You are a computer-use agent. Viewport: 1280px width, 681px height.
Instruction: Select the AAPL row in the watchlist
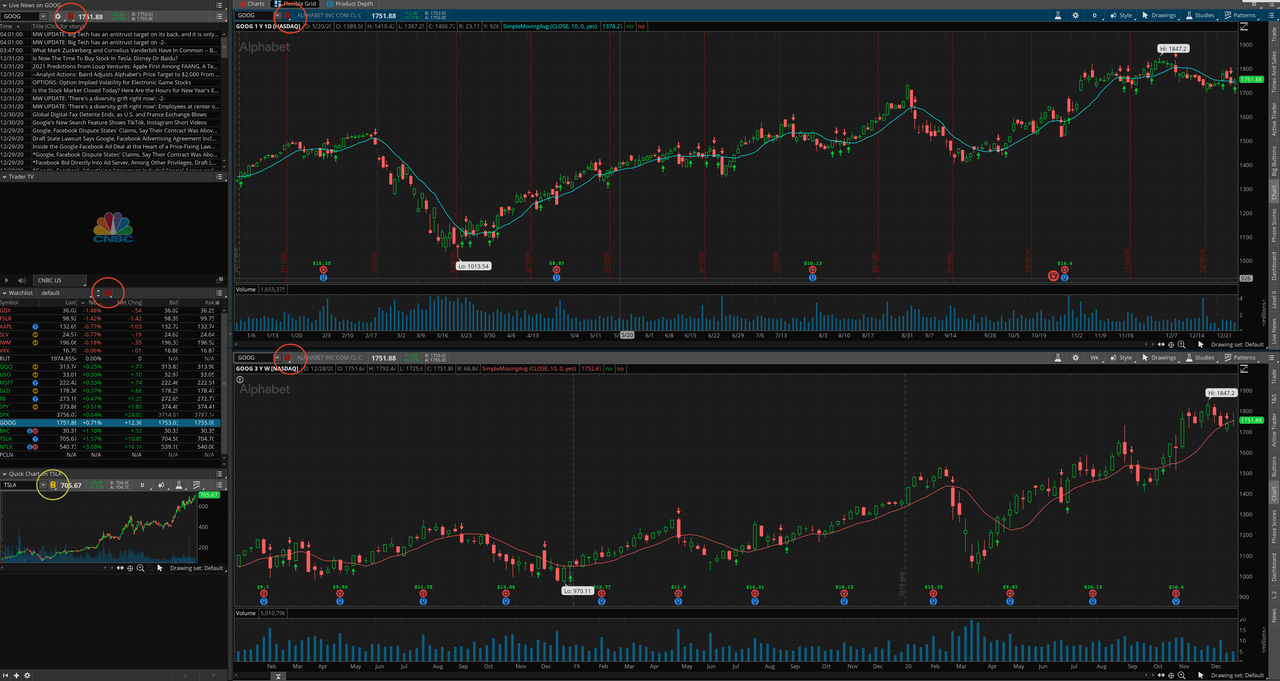[110, 326]
